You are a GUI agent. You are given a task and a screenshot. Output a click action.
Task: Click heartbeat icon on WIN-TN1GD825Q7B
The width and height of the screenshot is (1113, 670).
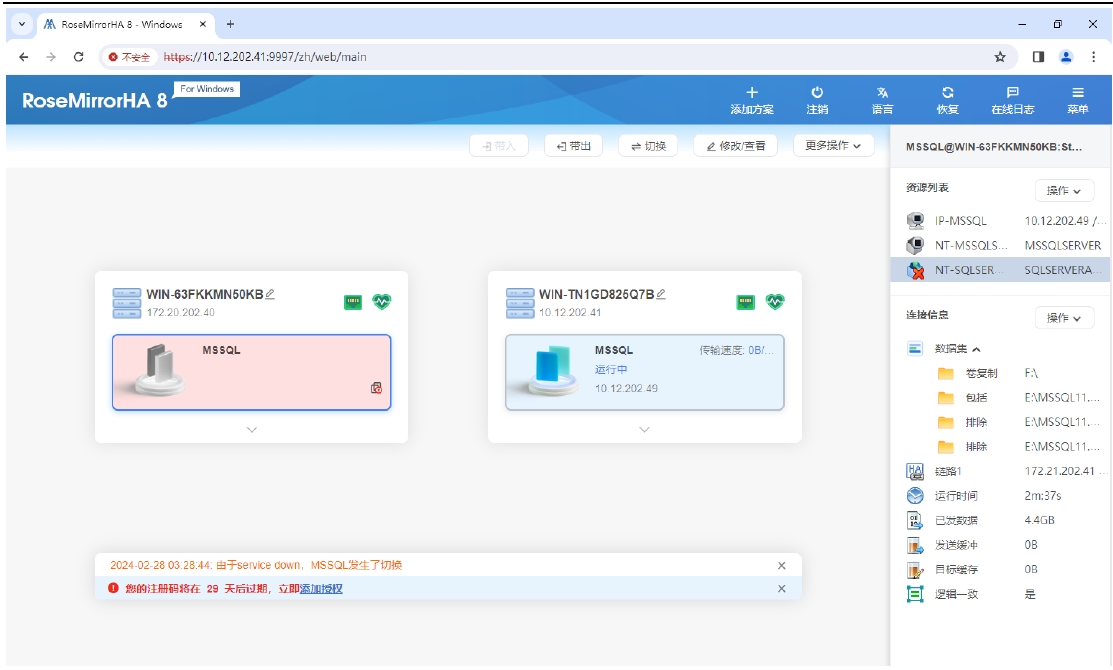774,302
